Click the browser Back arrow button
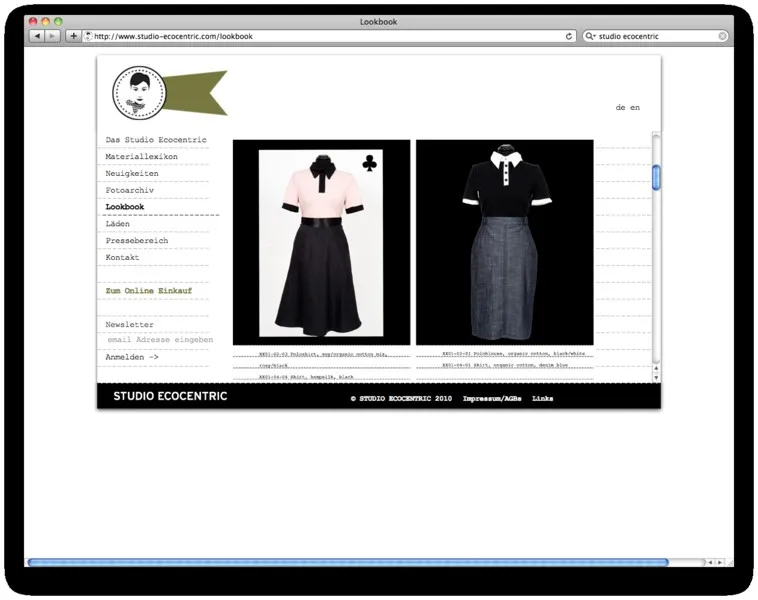 37,36
